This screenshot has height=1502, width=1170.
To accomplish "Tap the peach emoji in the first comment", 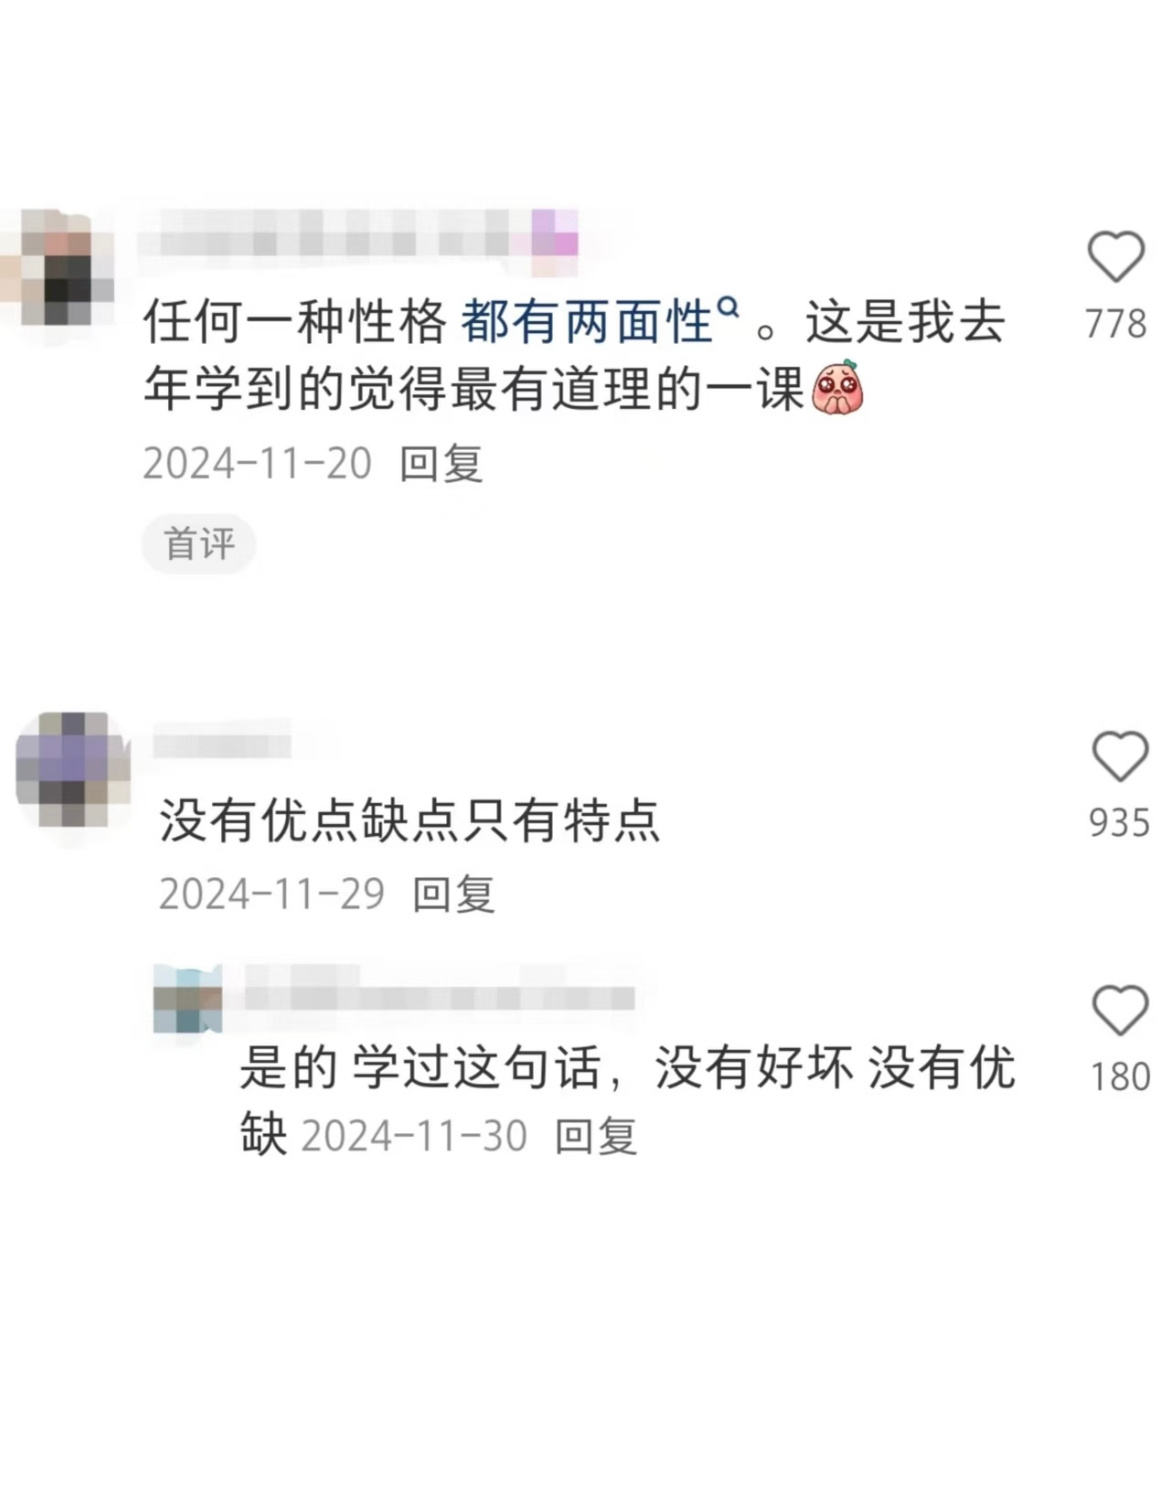I will 838,388.
